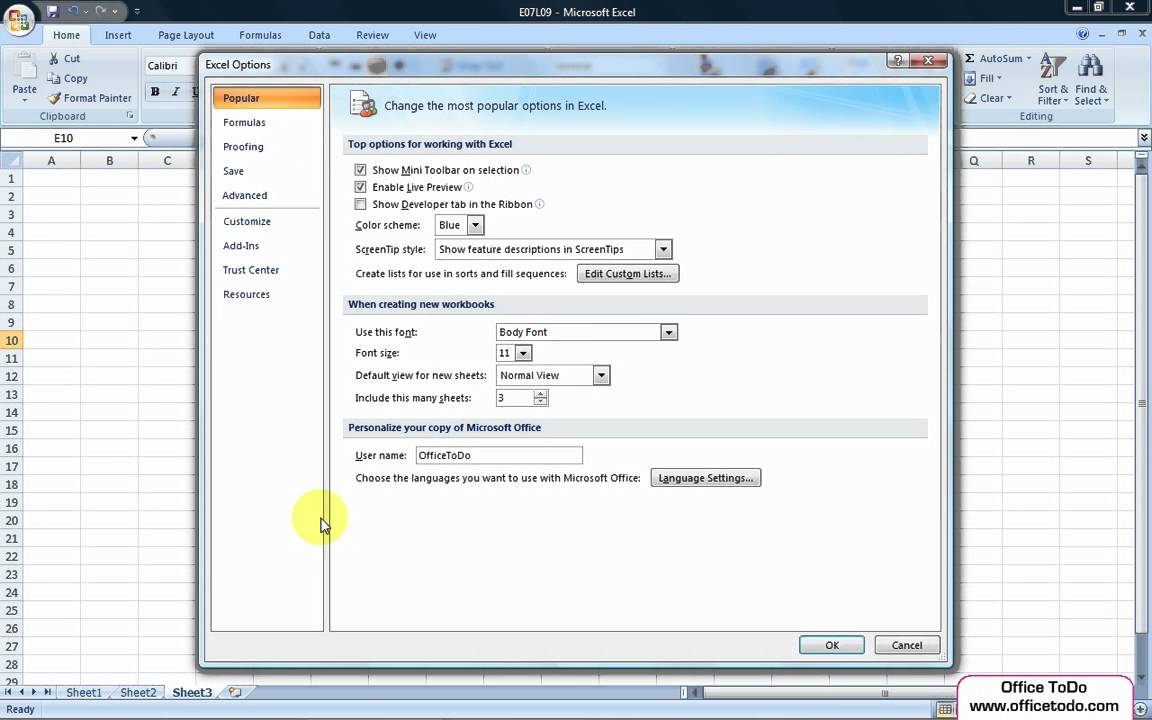Click the Fill down-arrow icon
Screen dimensions: 1152x720
click(970, 78)
